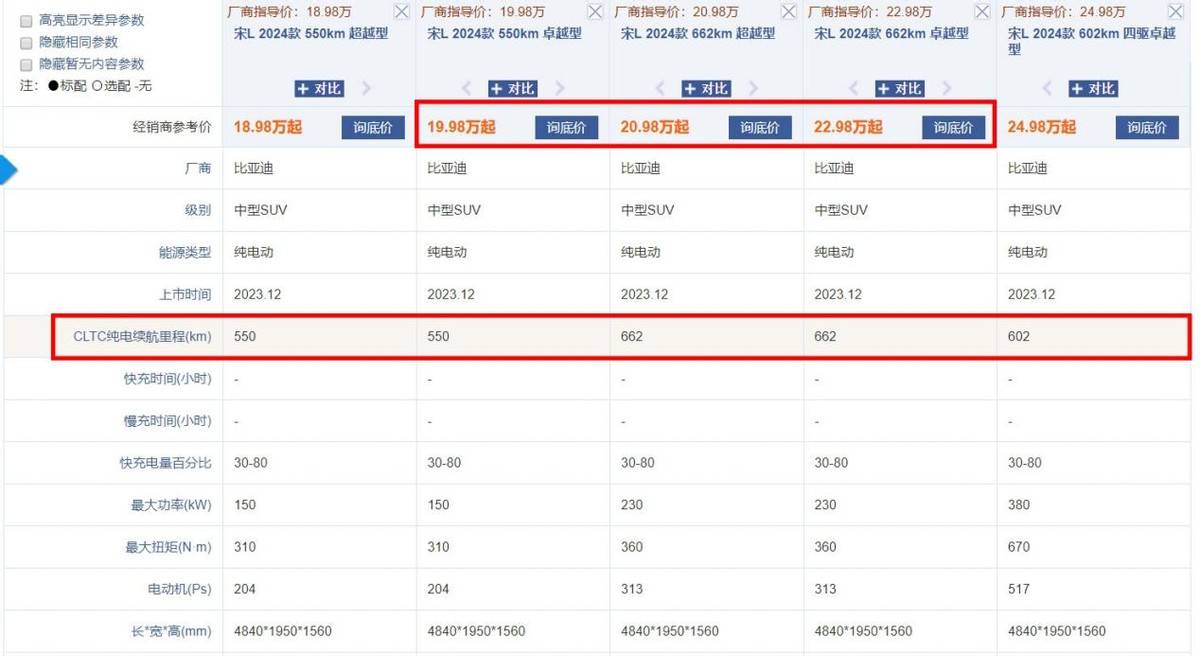
Task: Click 询底价 next to 24.98万起
Action: coord(1147,128)
